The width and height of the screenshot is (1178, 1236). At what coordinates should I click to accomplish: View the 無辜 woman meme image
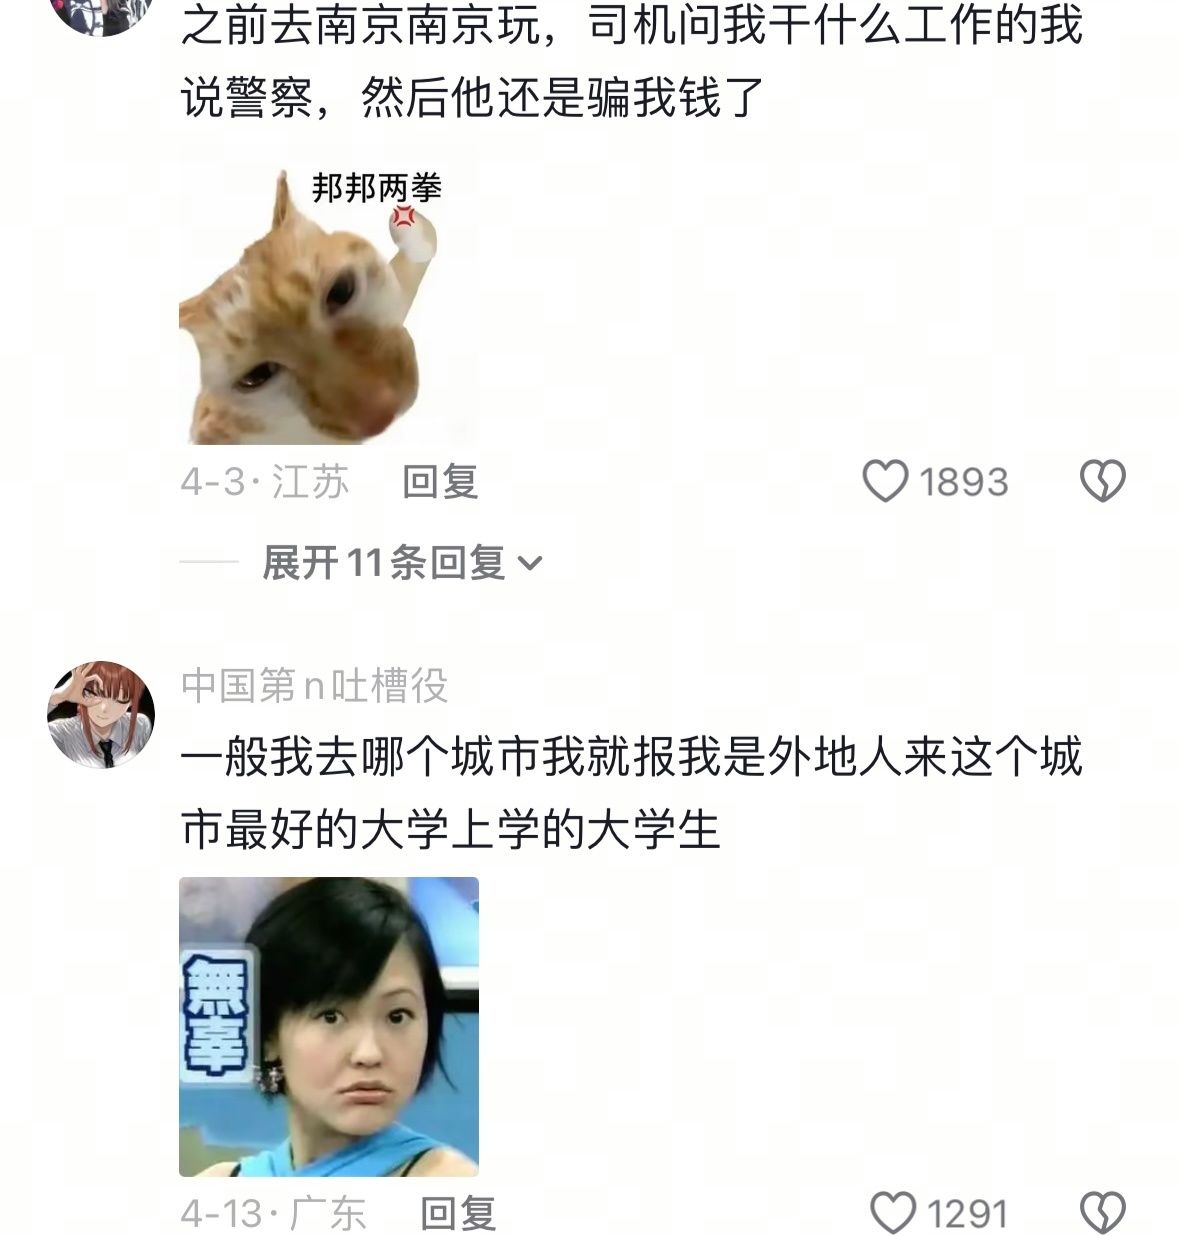[329, 1027]
